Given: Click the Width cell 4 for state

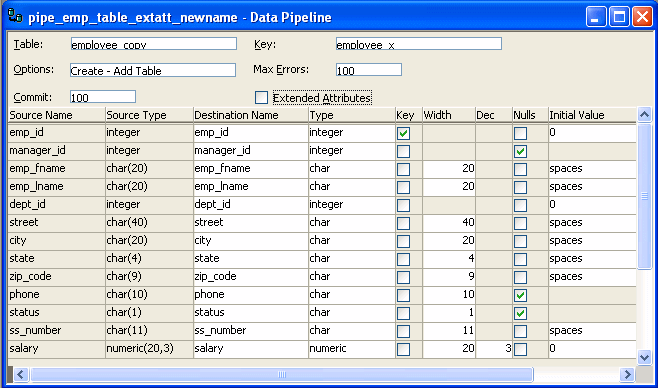Looking at the screenshot, I should click(449, 259).
